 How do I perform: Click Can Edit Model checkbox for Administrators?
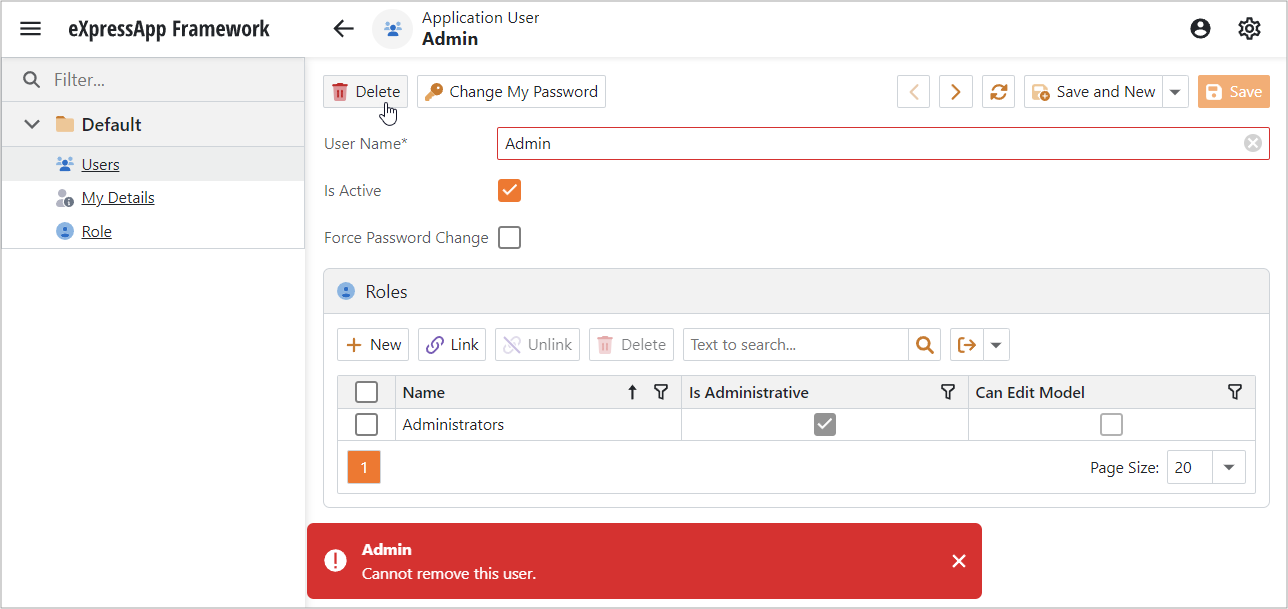click(x=1111, y=424)
